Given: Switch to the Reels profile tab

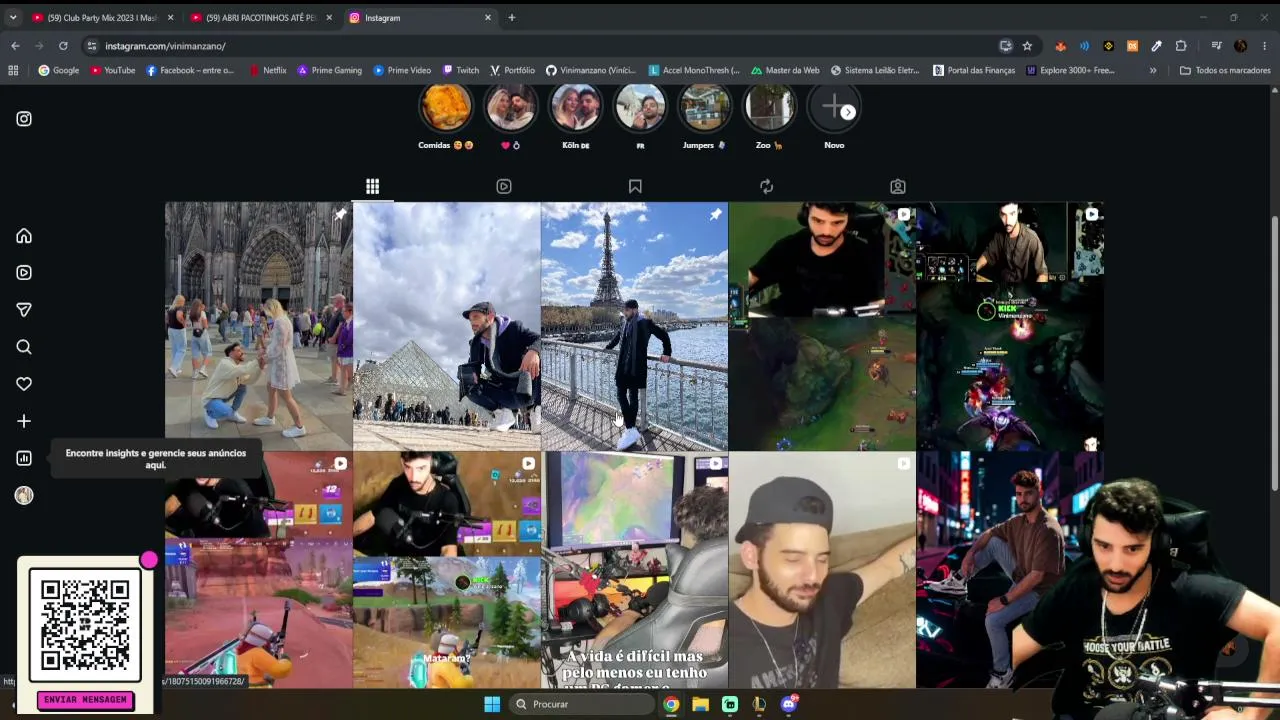Looking at the screenshot, I should 504,186.
